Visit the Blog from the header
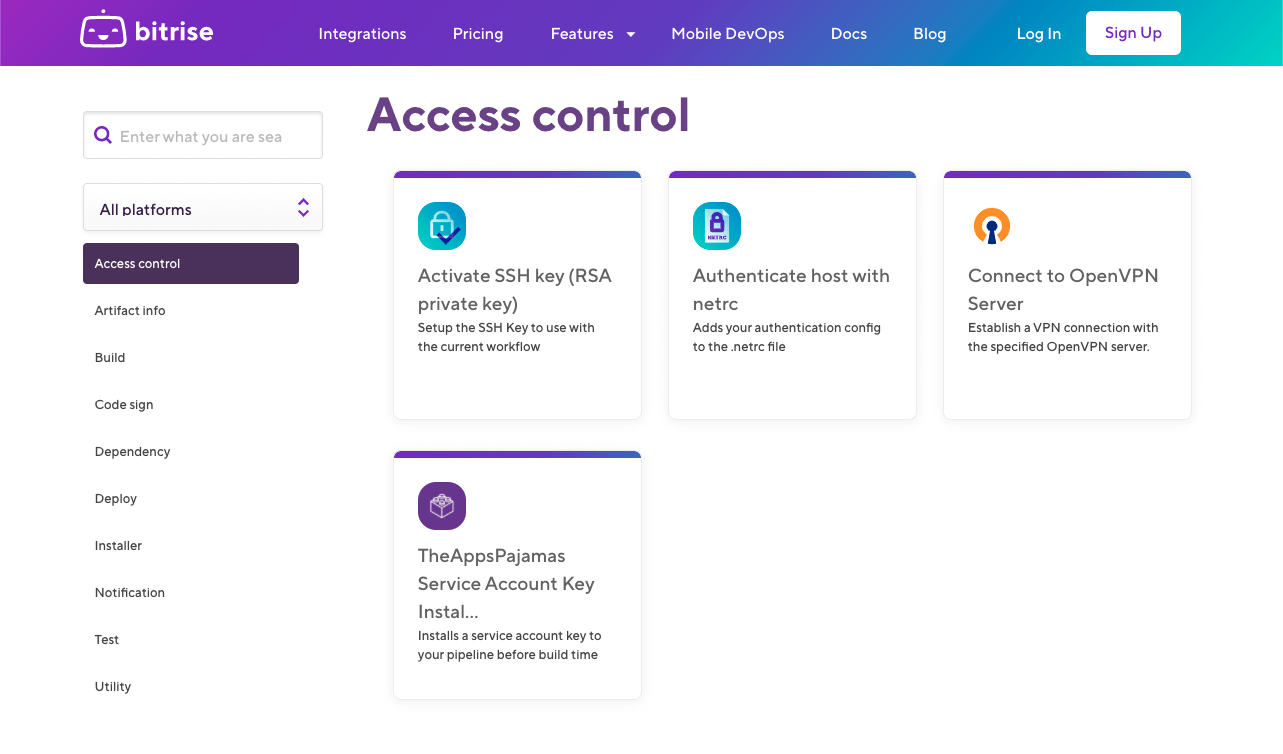 coord(930,34)
